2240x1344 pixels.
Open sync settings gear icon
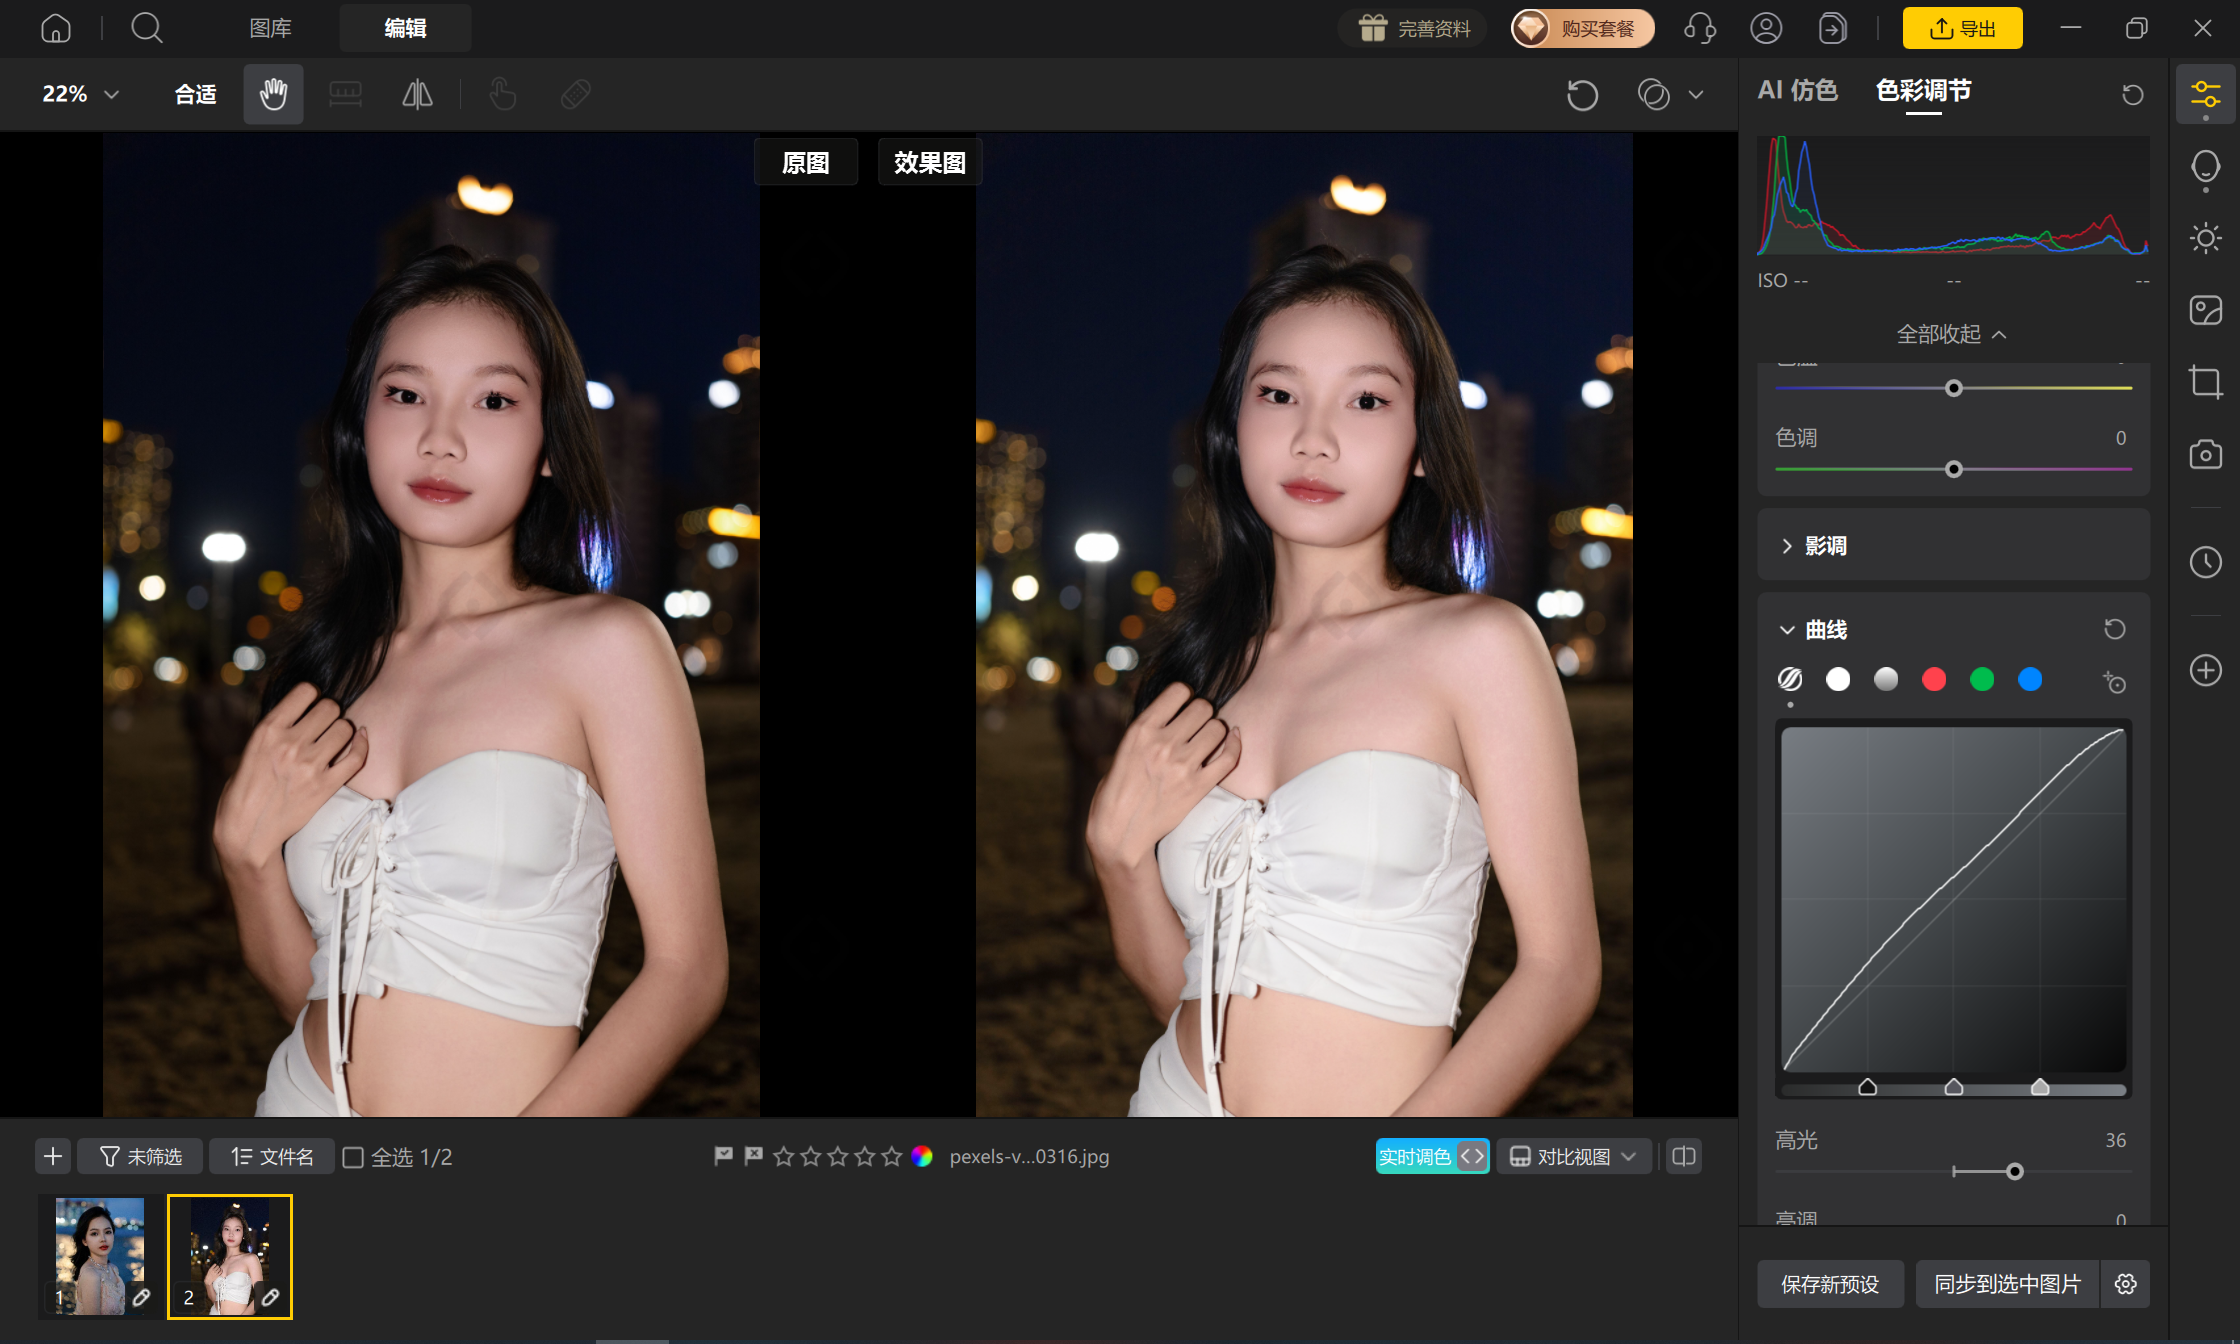click(x=2125, y=1284)
